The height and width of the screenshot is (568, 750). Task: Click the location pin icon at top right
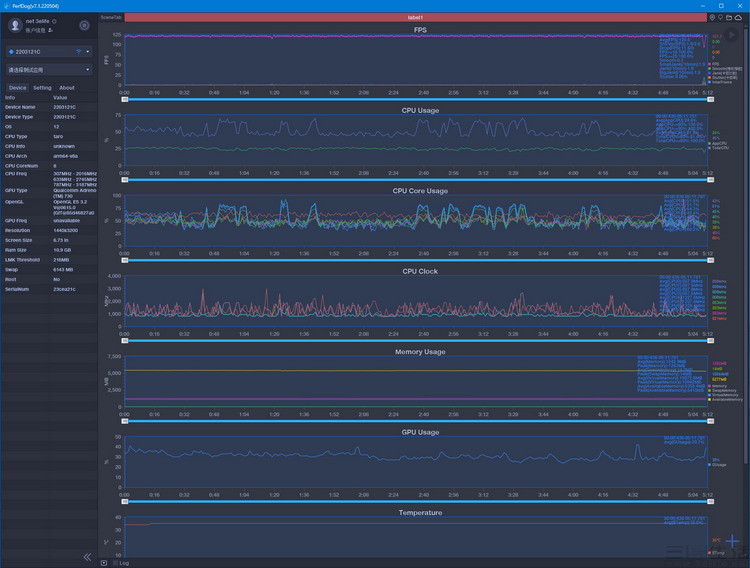click(x=712, y=17)
